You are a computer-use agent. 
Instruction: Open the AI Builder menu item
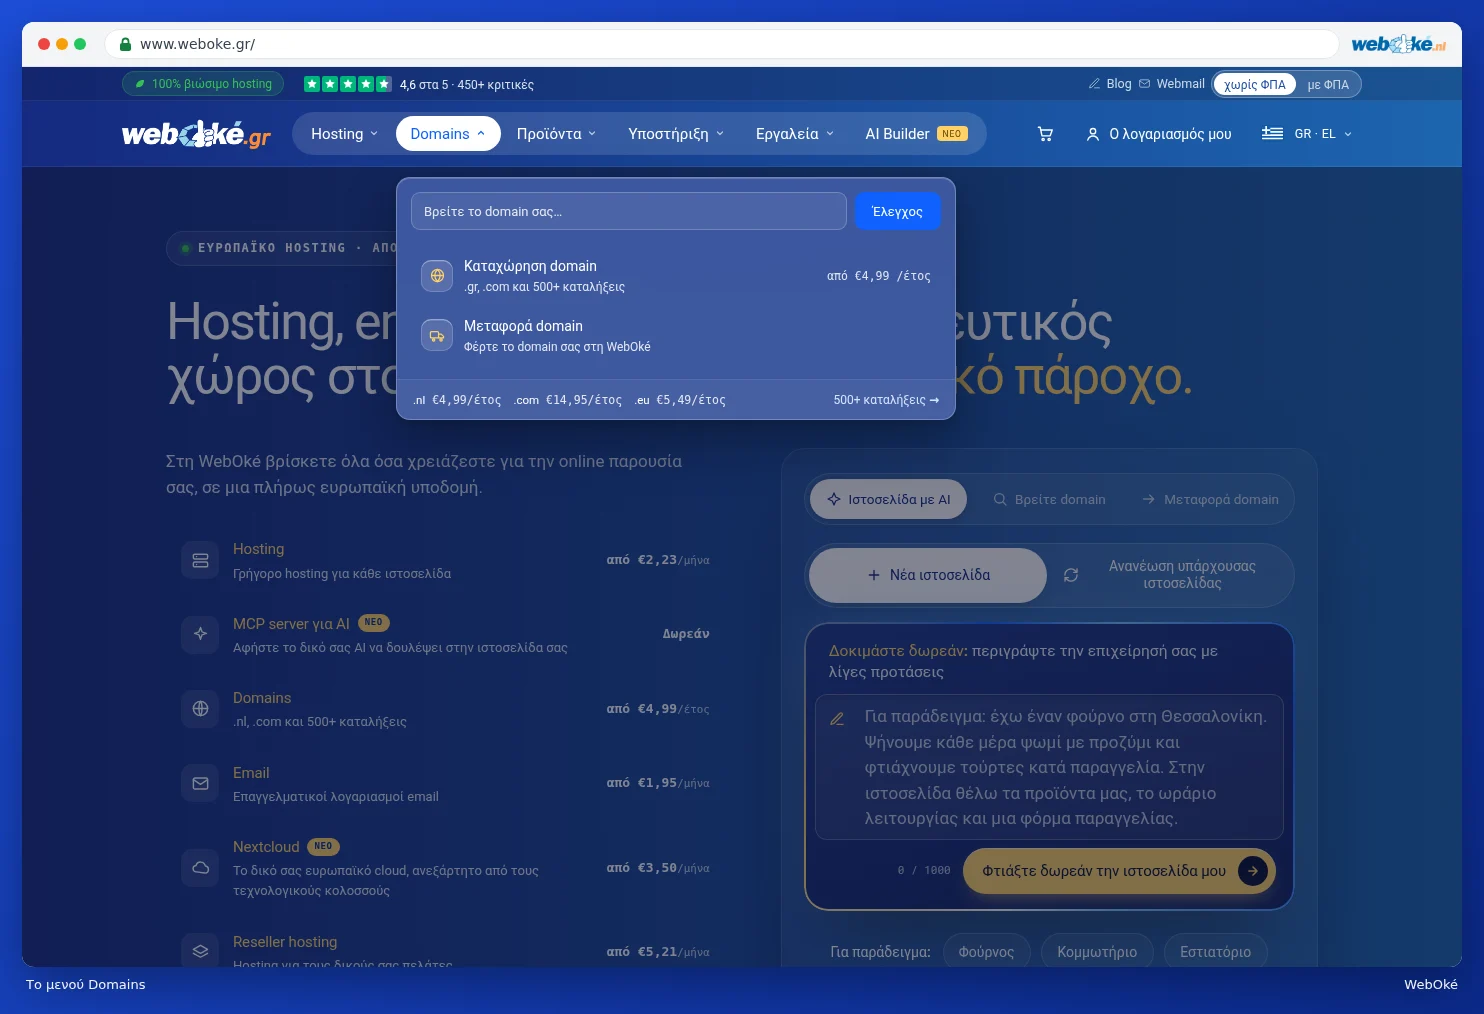point(915,134)
